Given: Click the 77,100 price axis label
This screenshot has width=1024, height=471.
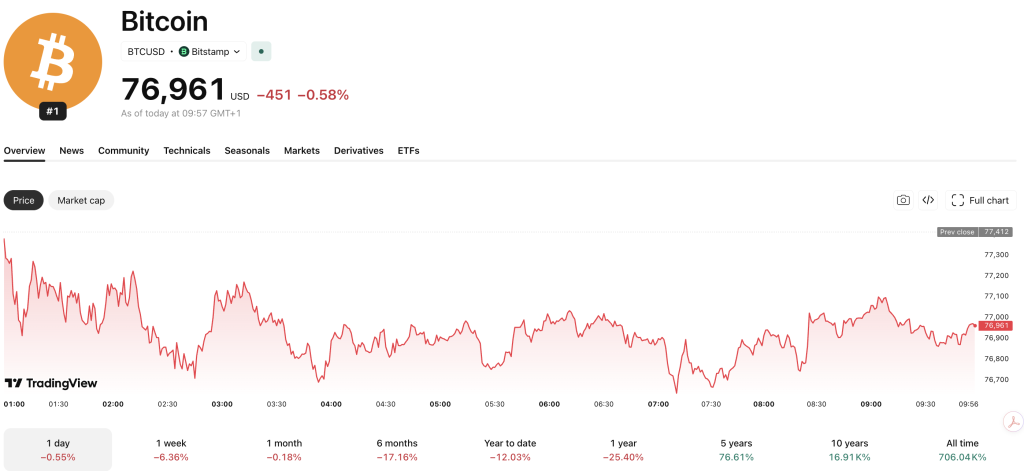Looking at the screenshot, I should point(997,296).
